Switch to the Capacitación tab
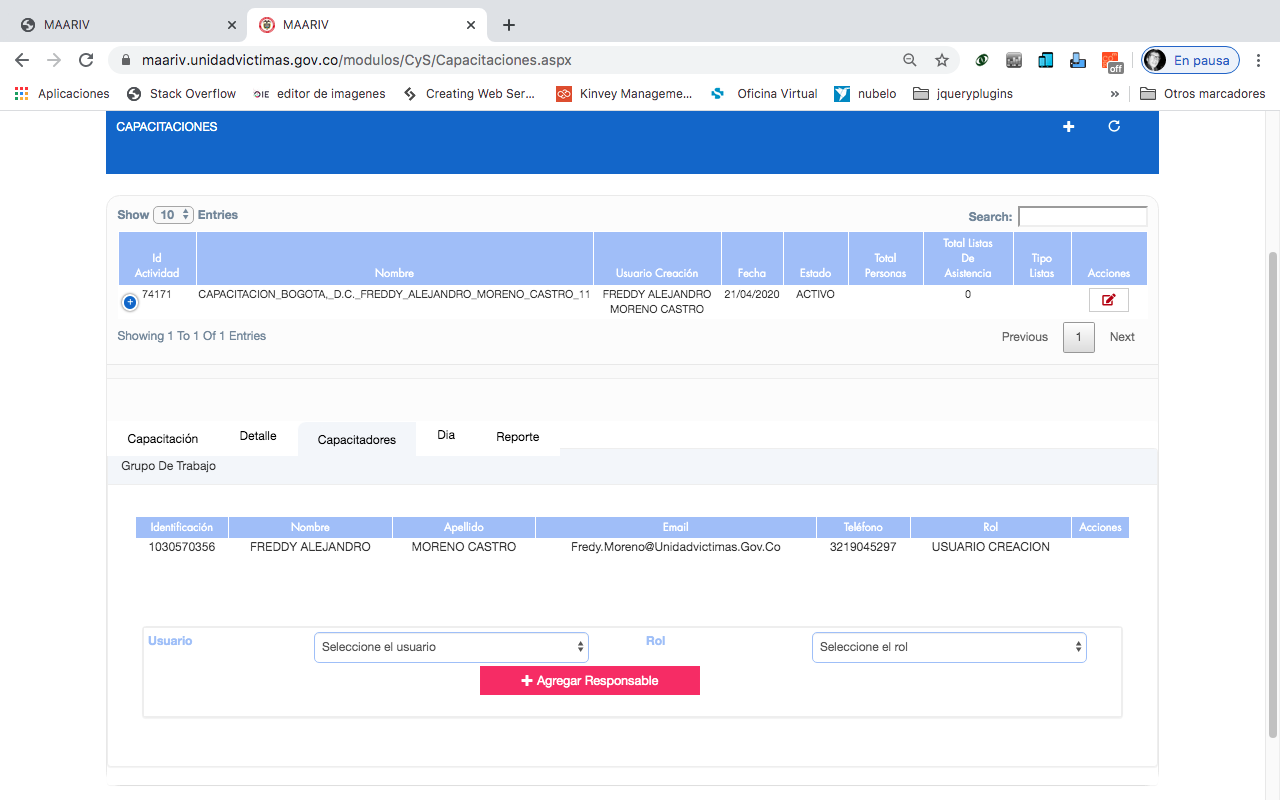Image resolution: width=1280 pixels, height=800 pixels. [x=163, y=439]
